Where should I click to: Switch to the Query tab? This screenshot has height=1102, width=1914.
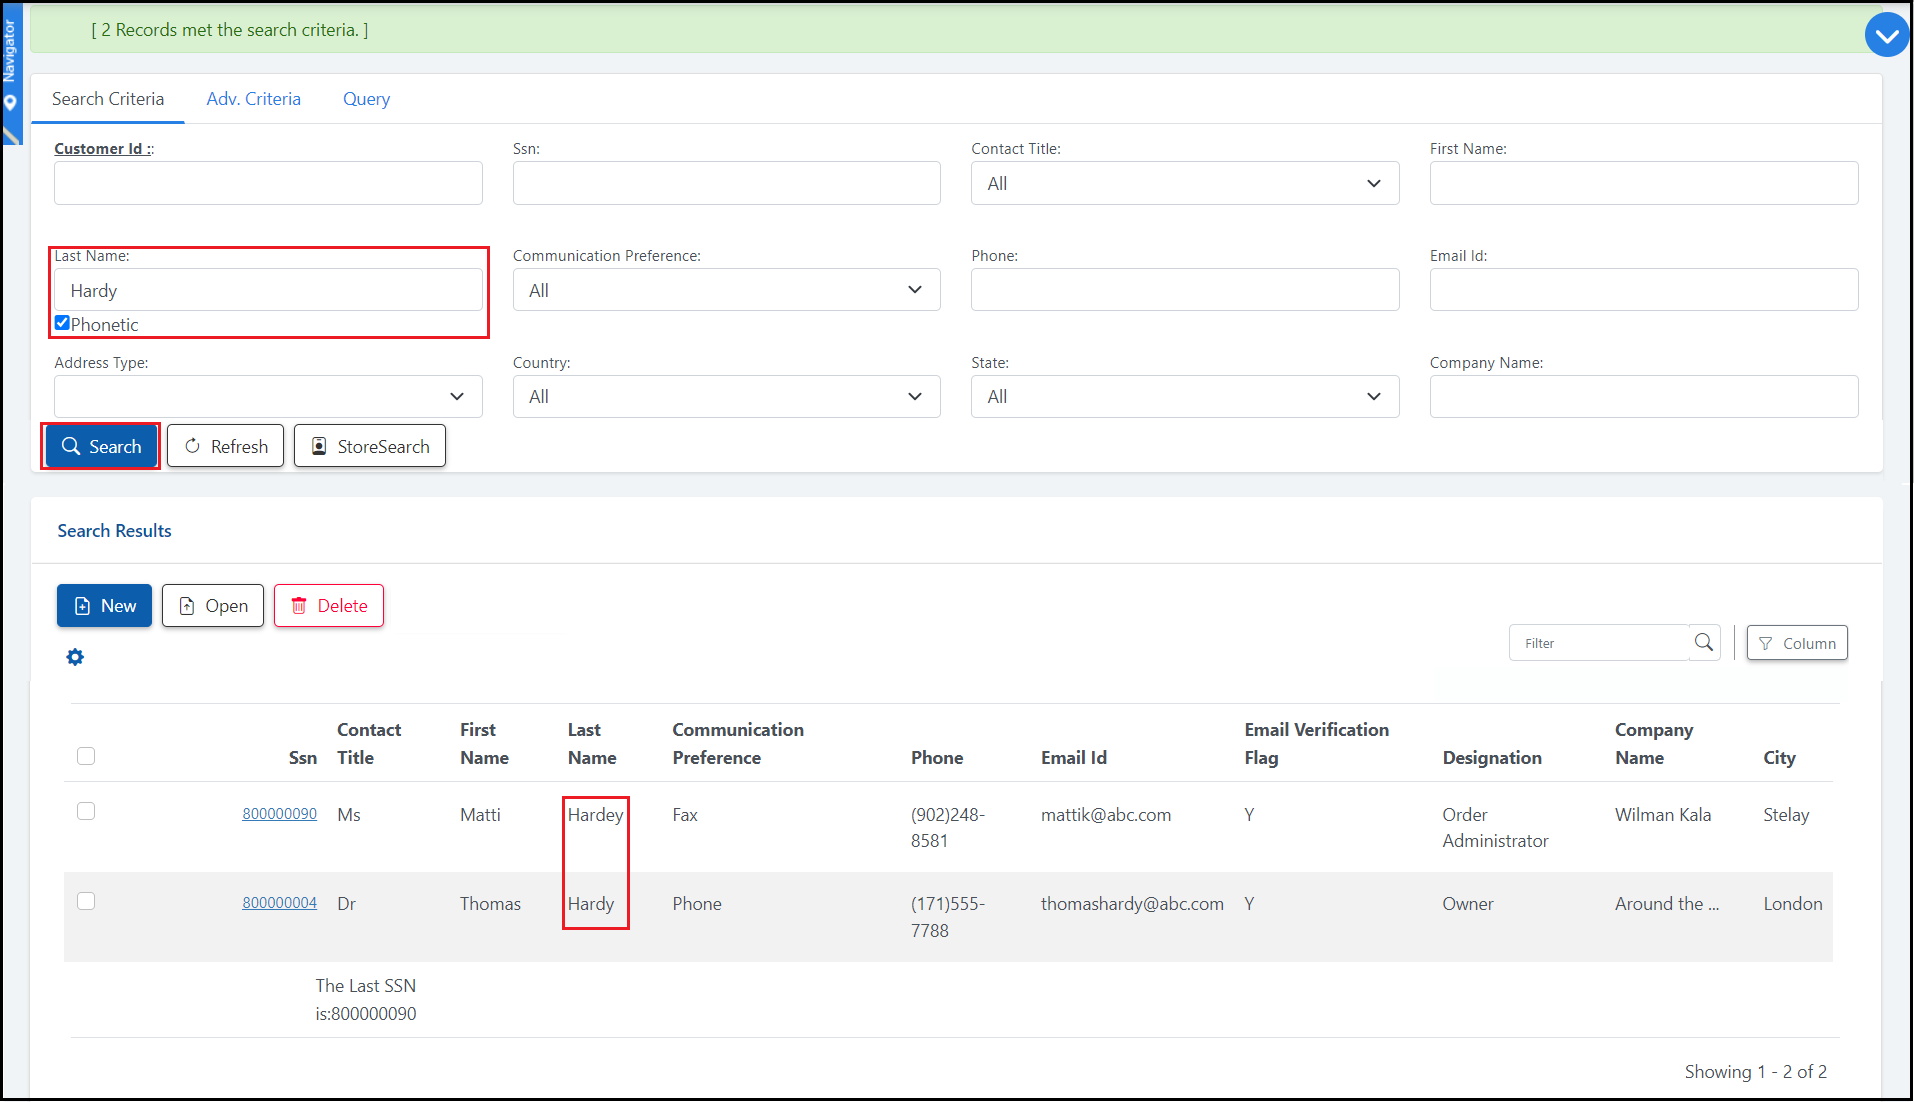click(366, 99)
